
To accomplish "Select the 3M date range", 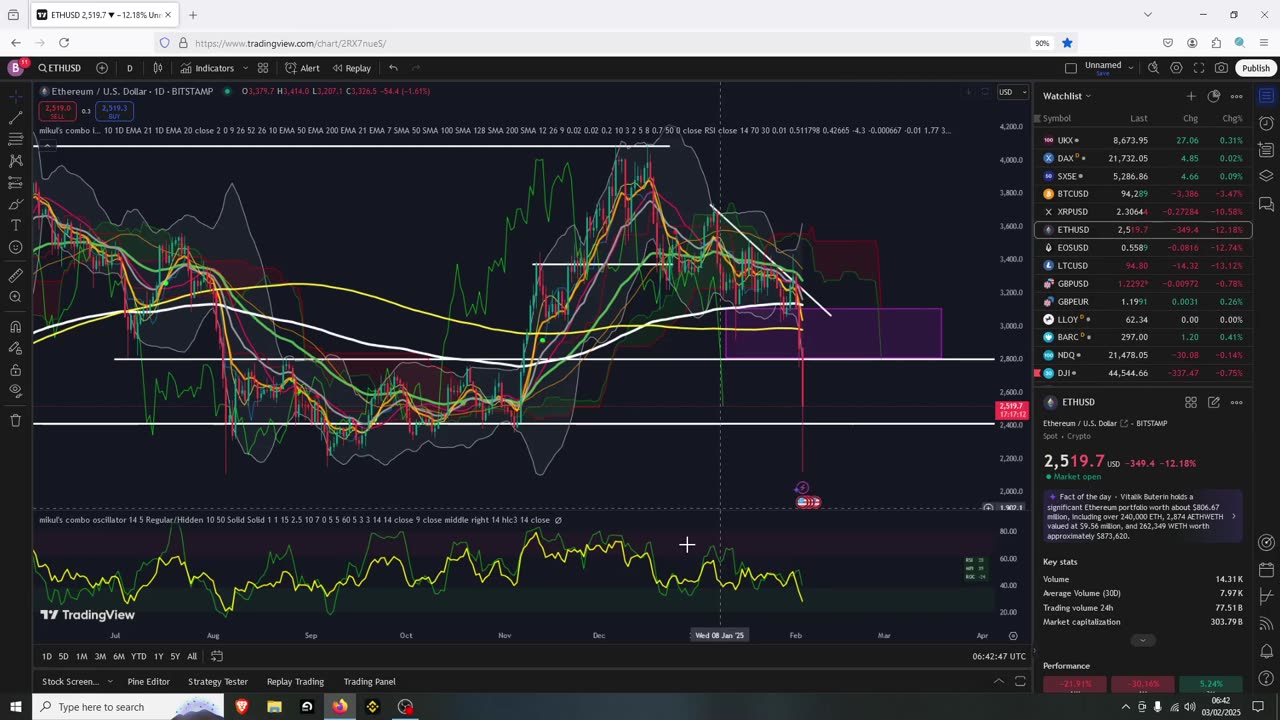I will pyautogui.click(x=100, y=656).
